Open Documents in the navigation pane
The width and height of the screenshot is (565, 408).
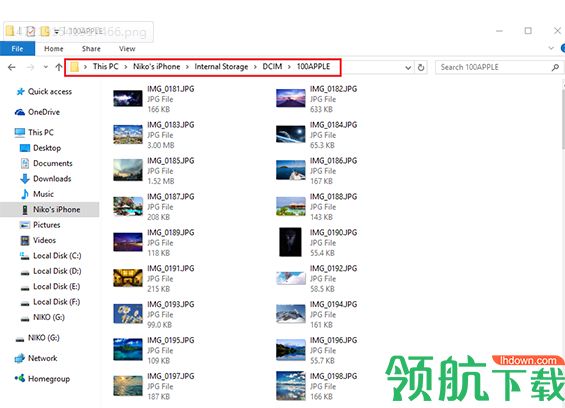(x=46, y=163)
